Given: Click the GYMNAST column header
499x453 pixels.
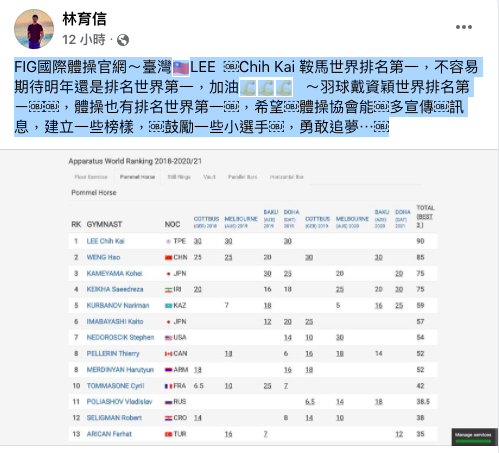Looking at the screenshot, I should click(x=104, y=224).
